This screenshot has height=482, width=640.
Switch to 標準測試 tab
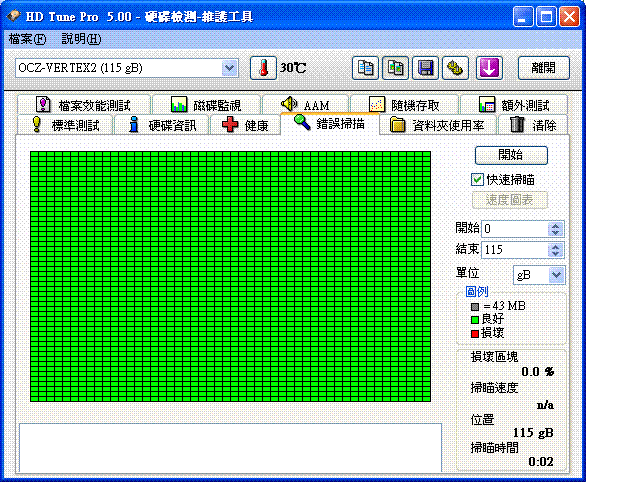(65, 124)
